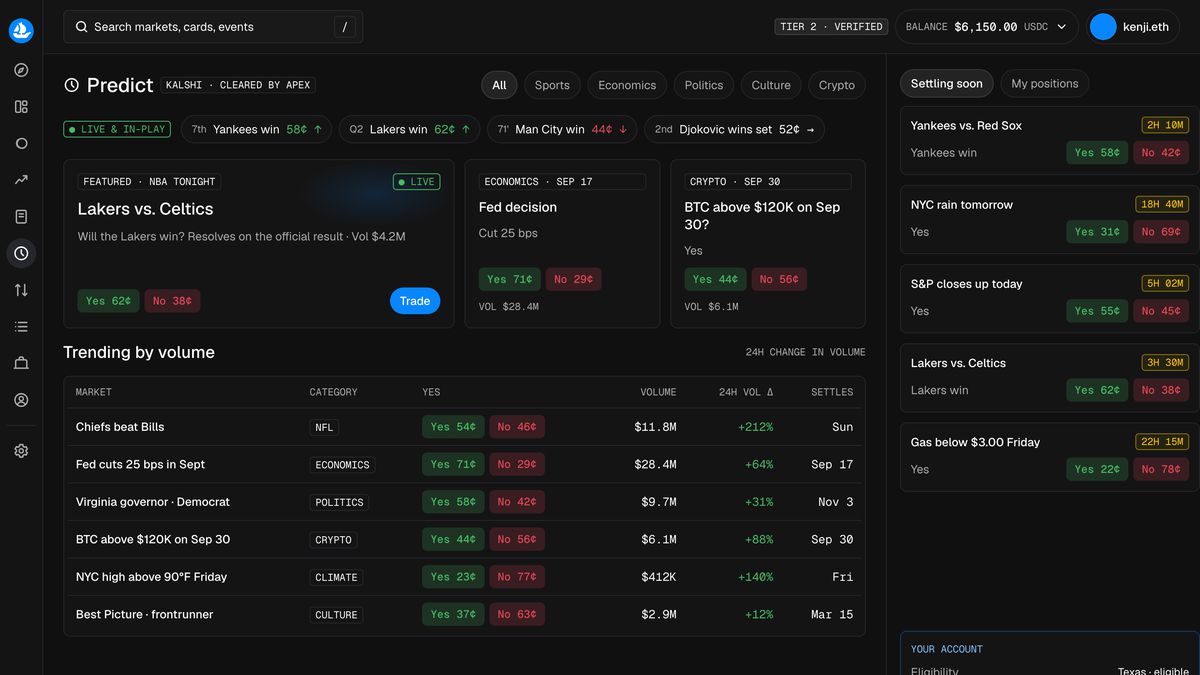Open the profile person icon in sidebar

(x=21, y=400)
